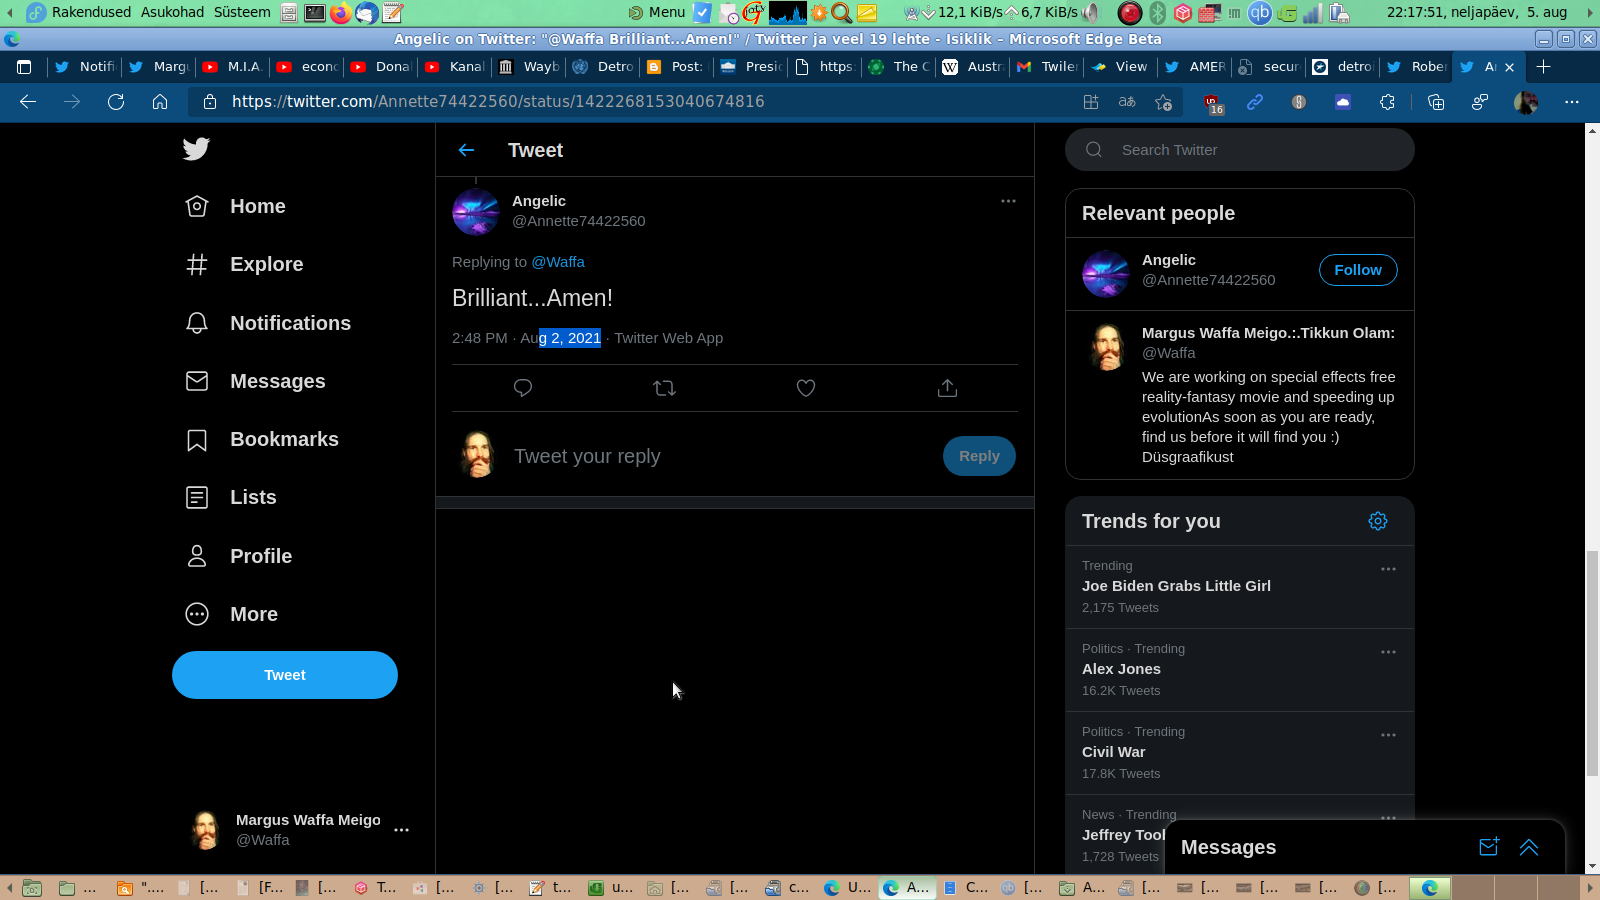Like the Brilliant...Amen! tweet
The height and width of the screenshot is (900, 1600).
(806, 388)
